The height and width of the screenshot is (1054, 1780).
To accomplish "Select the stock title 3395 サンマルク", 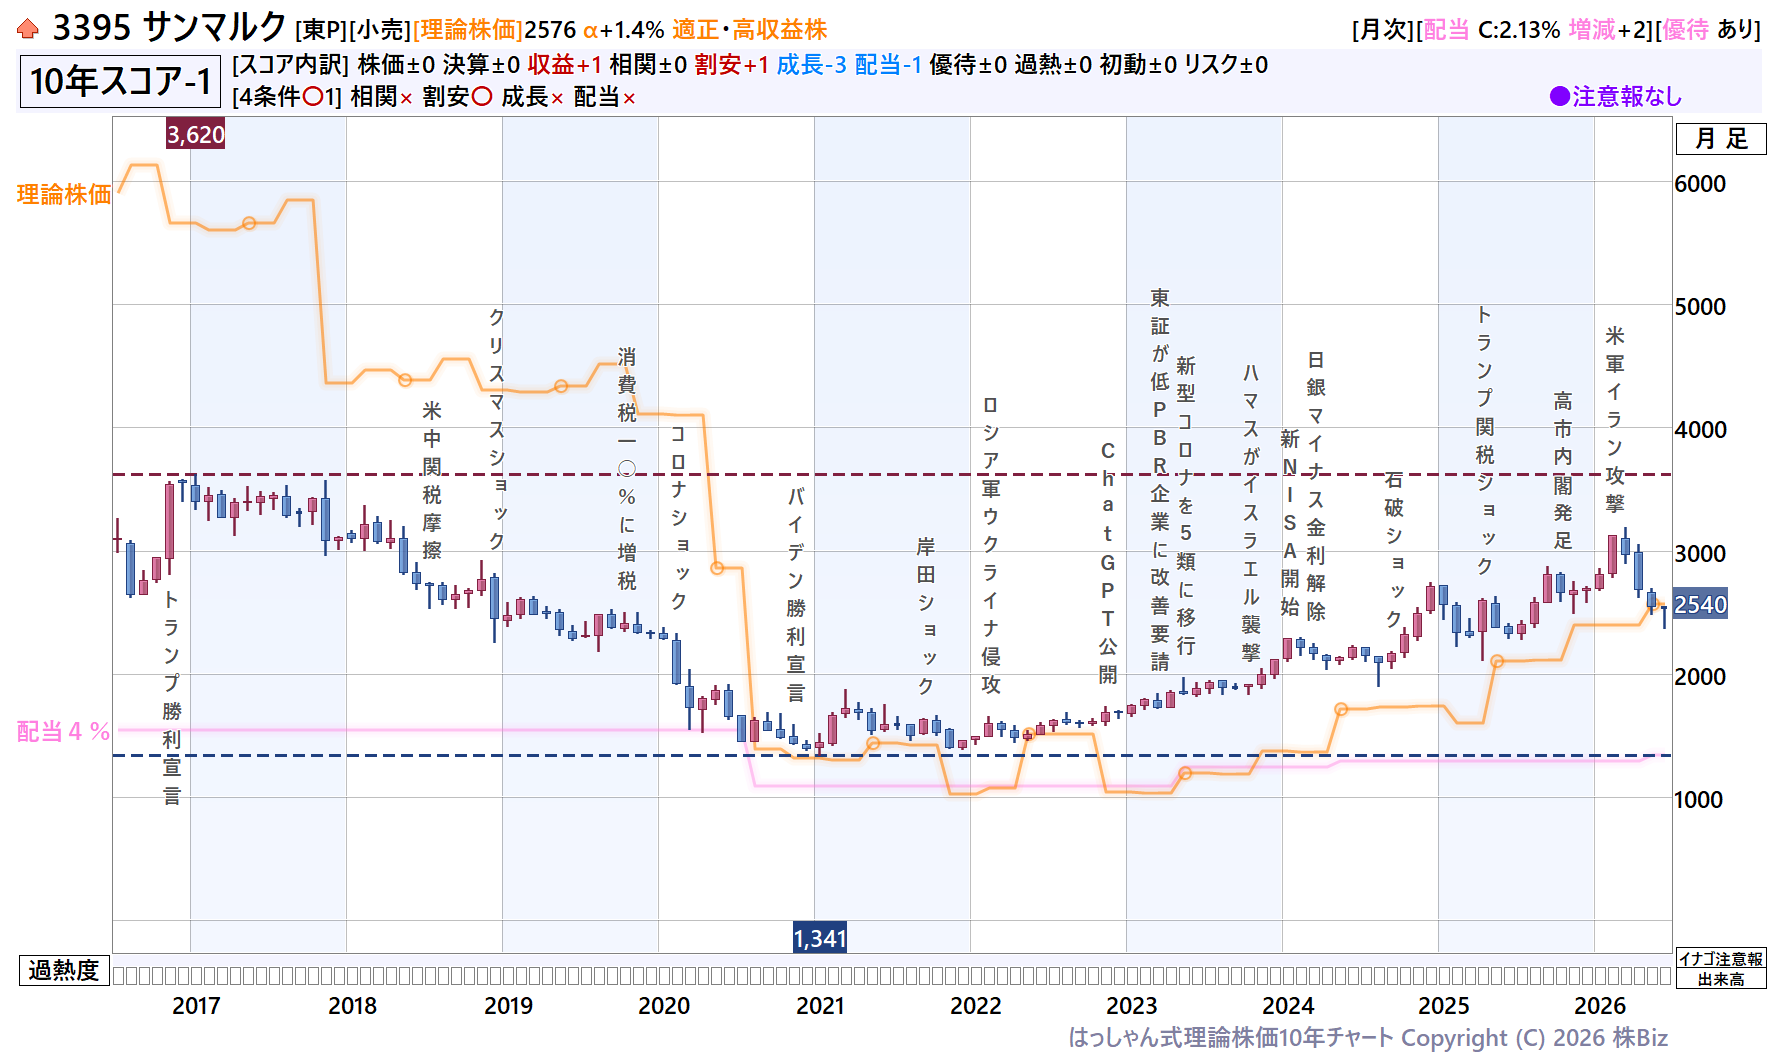I will pyautogui.click(x=169, y=28).
